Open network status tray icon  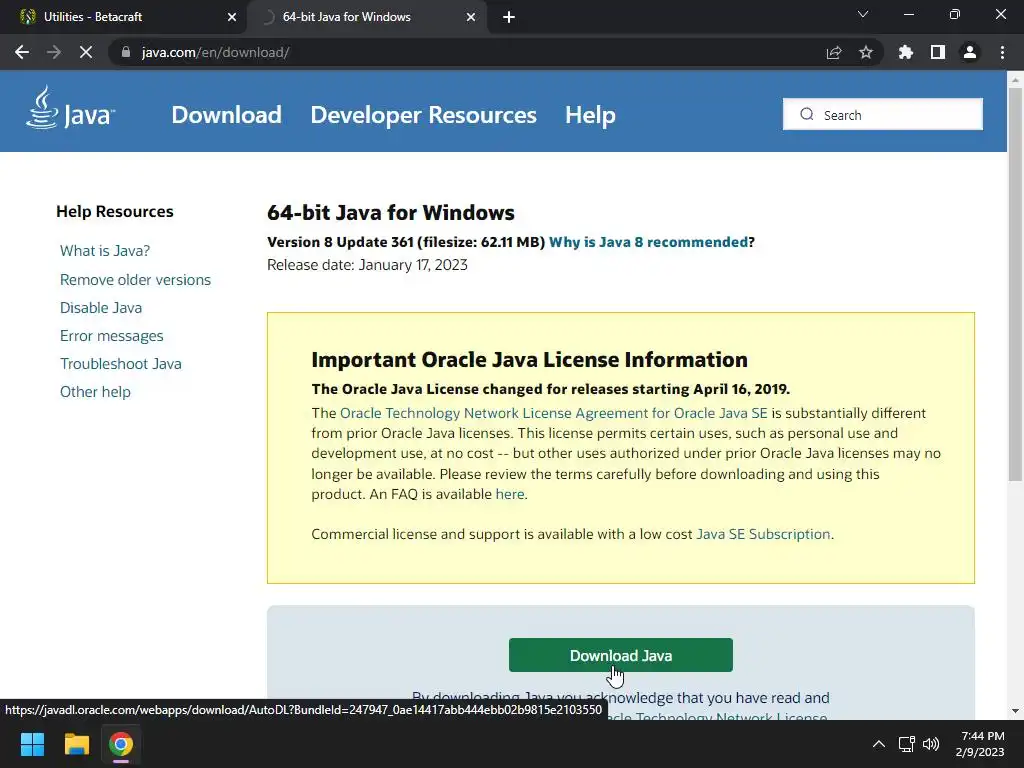coord(906,744)
